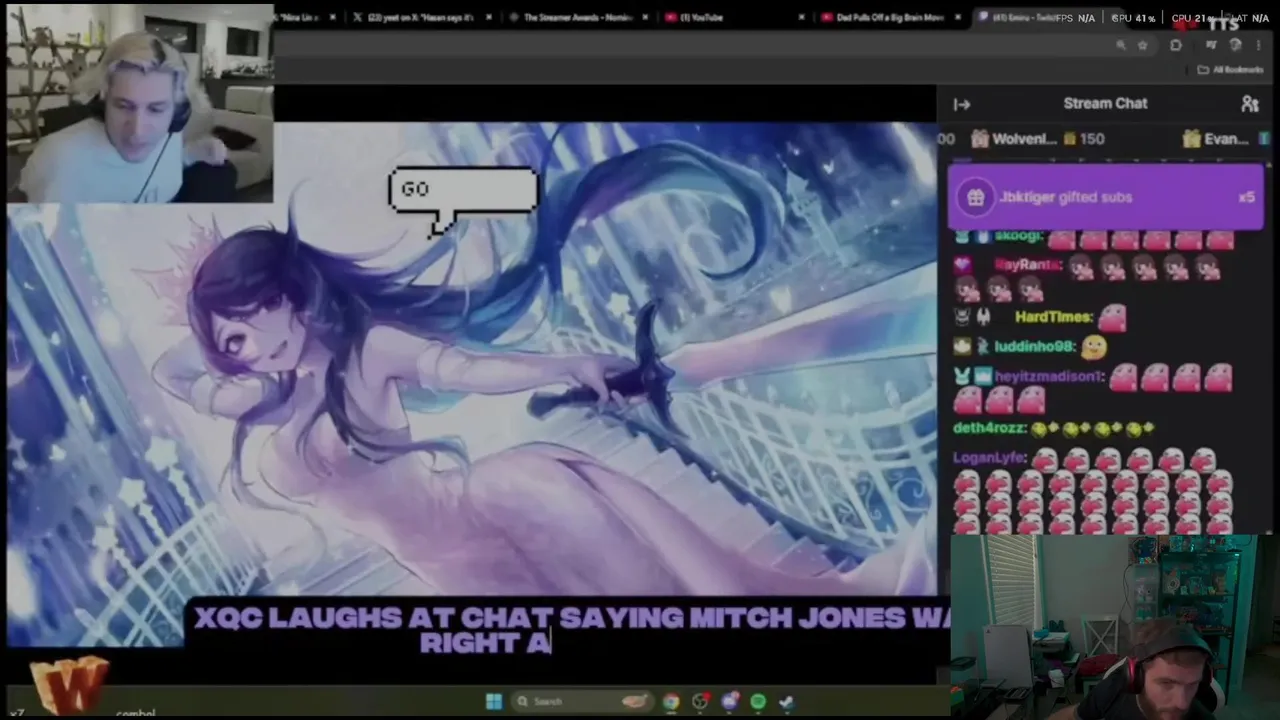Close the Streamer Awards tab
Screen dimensions: 1280x720
click(x=645, y=17)
